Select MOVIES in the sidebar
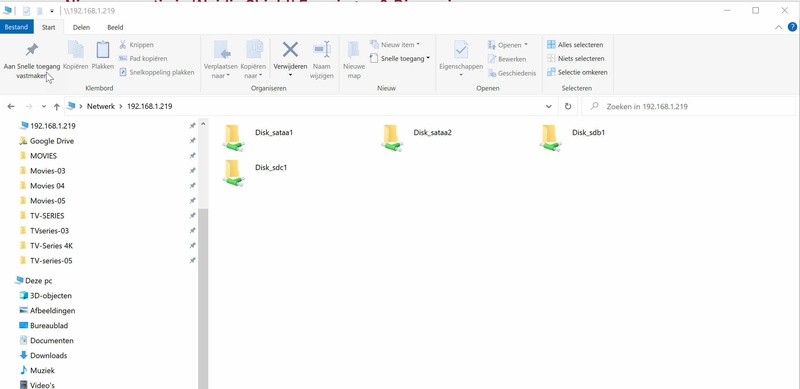 tap(43, 156)
